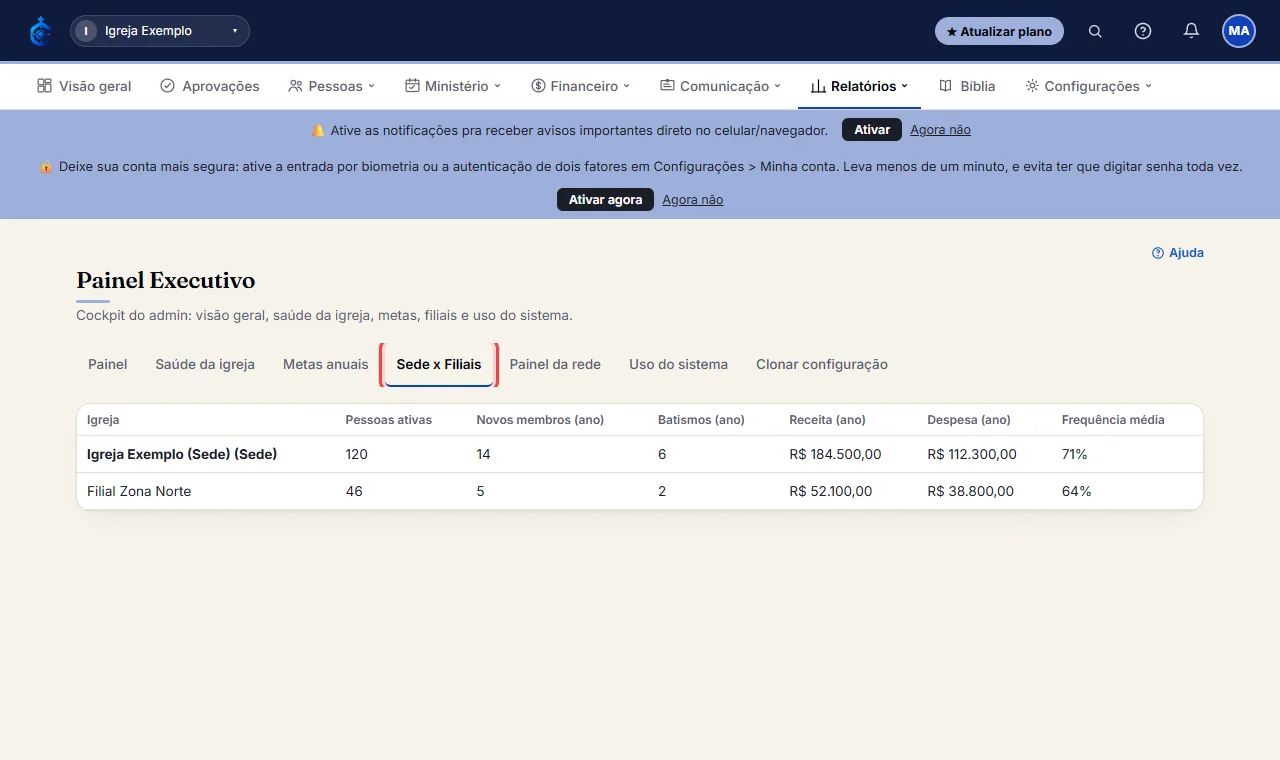Image resolution: width=1280 pixels, height=760 pixels.
Task: Switch to the Uso do sistema tab
Action: tap(678, 365)
